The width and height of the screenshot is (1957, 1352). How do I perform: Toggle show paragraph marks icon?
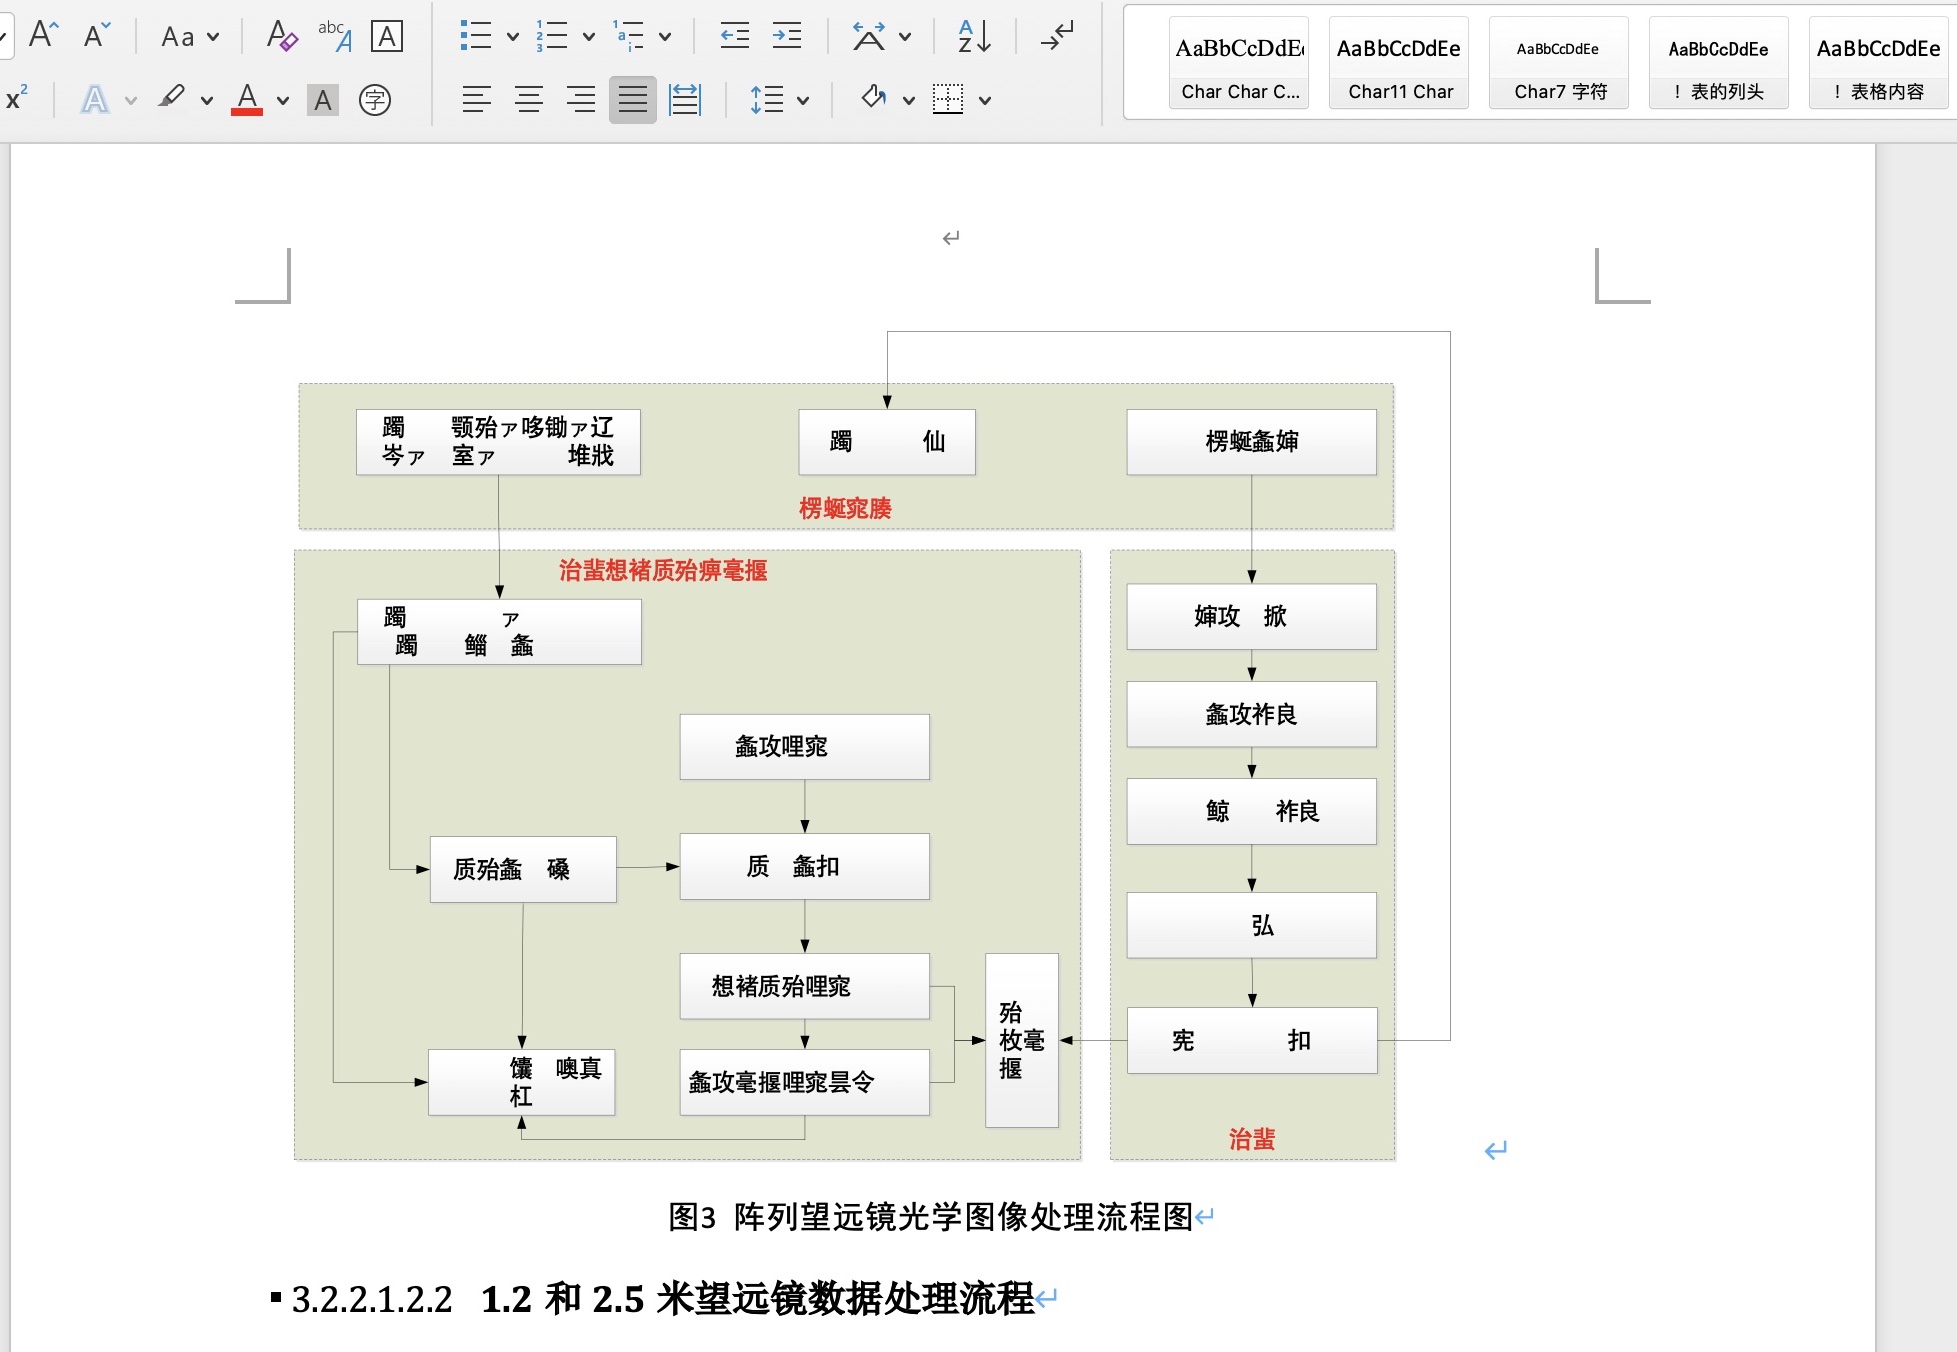1057,36
